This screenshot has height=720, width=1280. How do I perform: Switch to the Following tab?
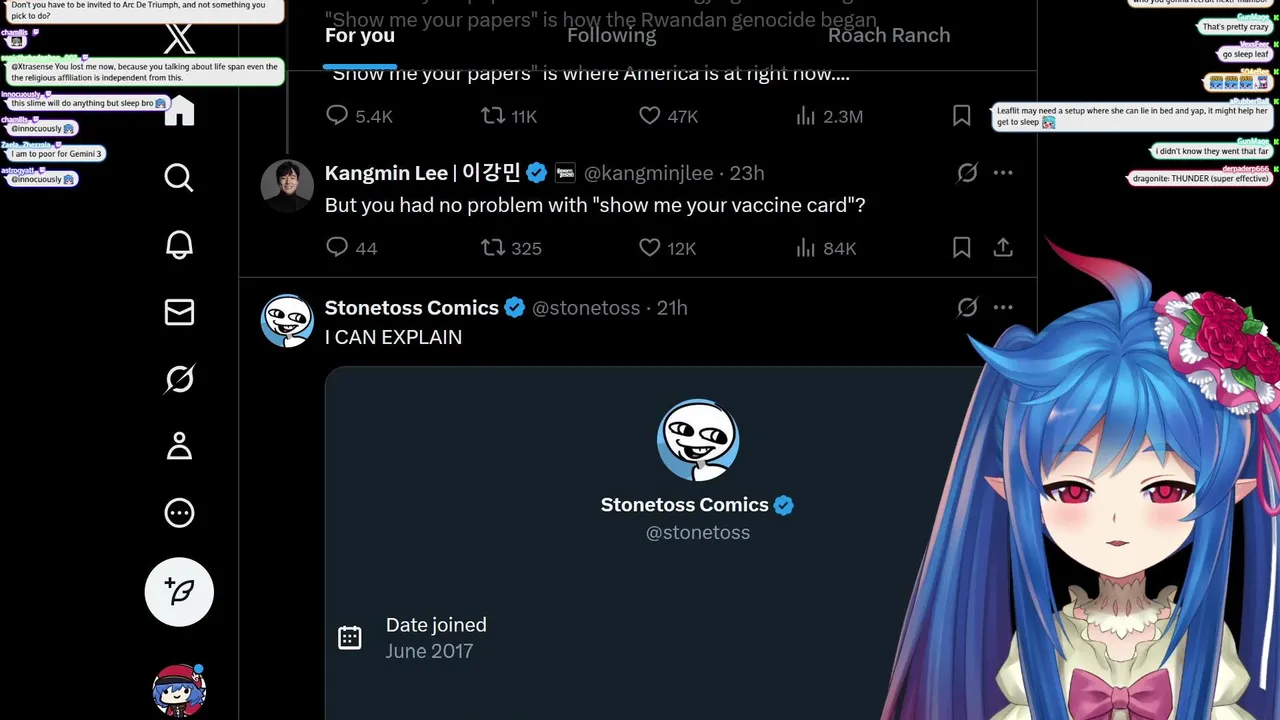tap(612, 36)
